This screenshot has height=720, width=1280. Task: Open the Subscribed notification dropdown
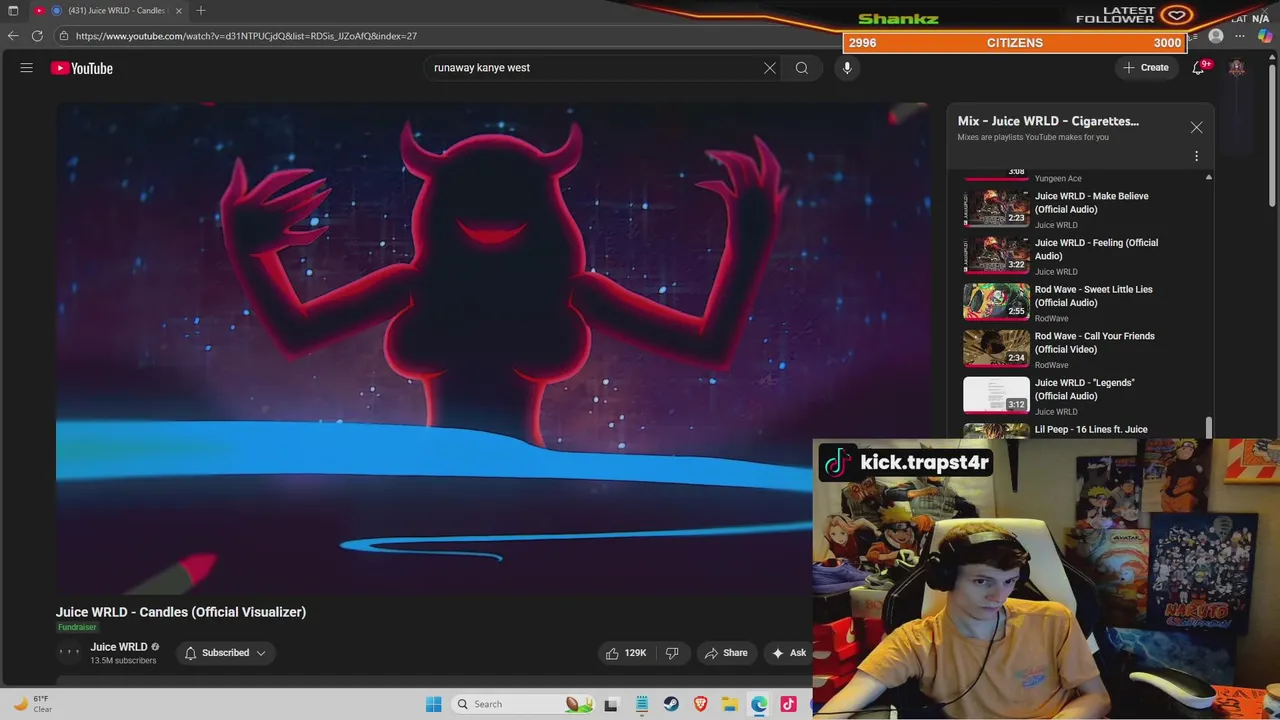click(226, 653)
